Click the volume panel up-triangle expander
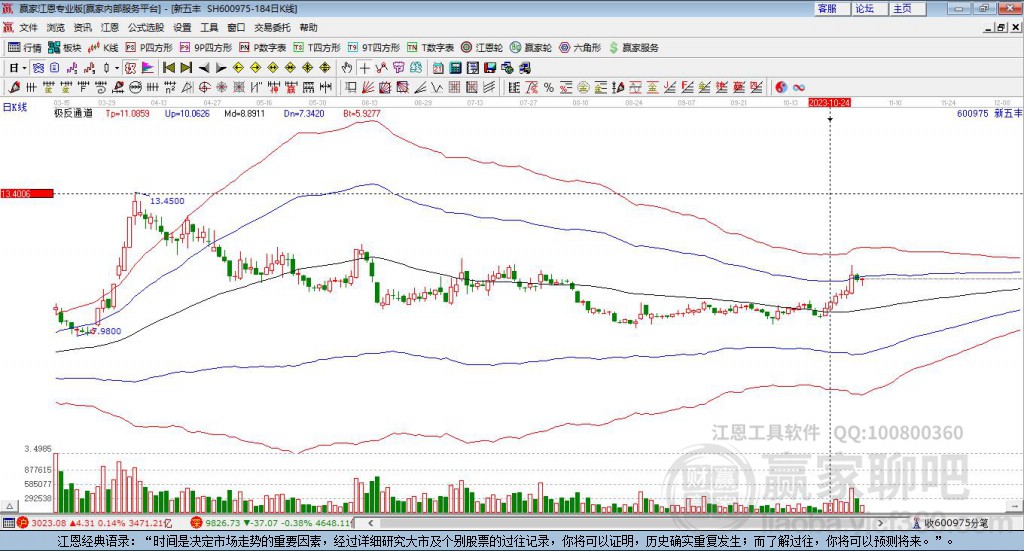 point(9,506)
